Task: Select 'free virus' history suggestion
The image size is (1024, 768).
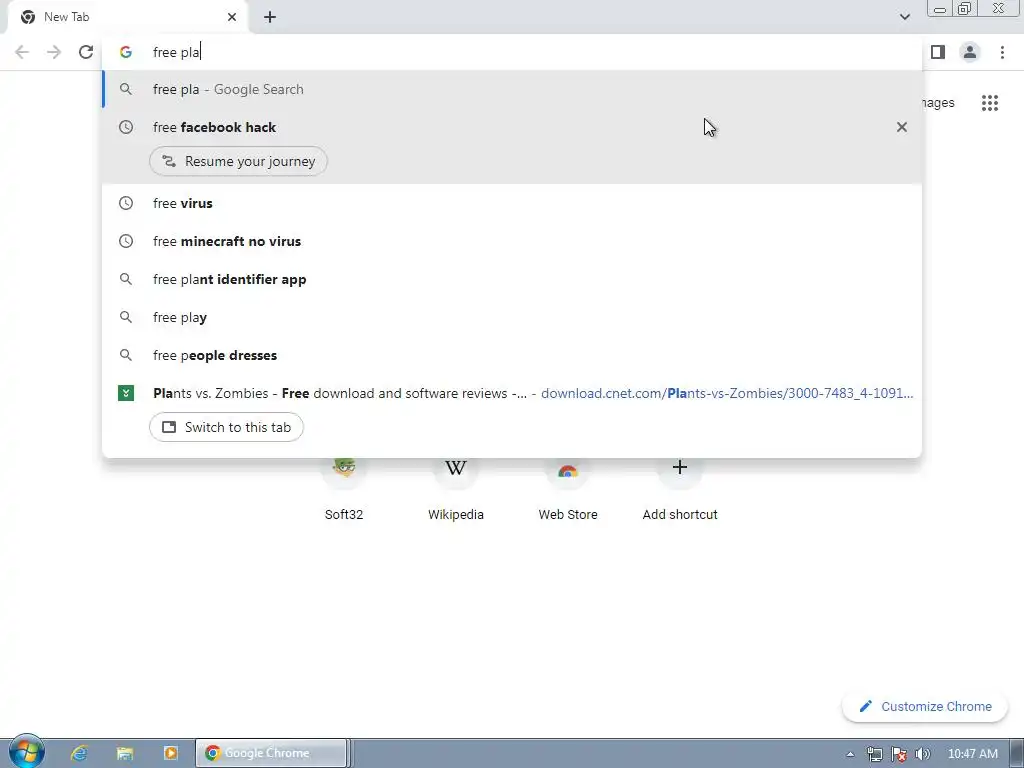Action: tap(512, 203)
